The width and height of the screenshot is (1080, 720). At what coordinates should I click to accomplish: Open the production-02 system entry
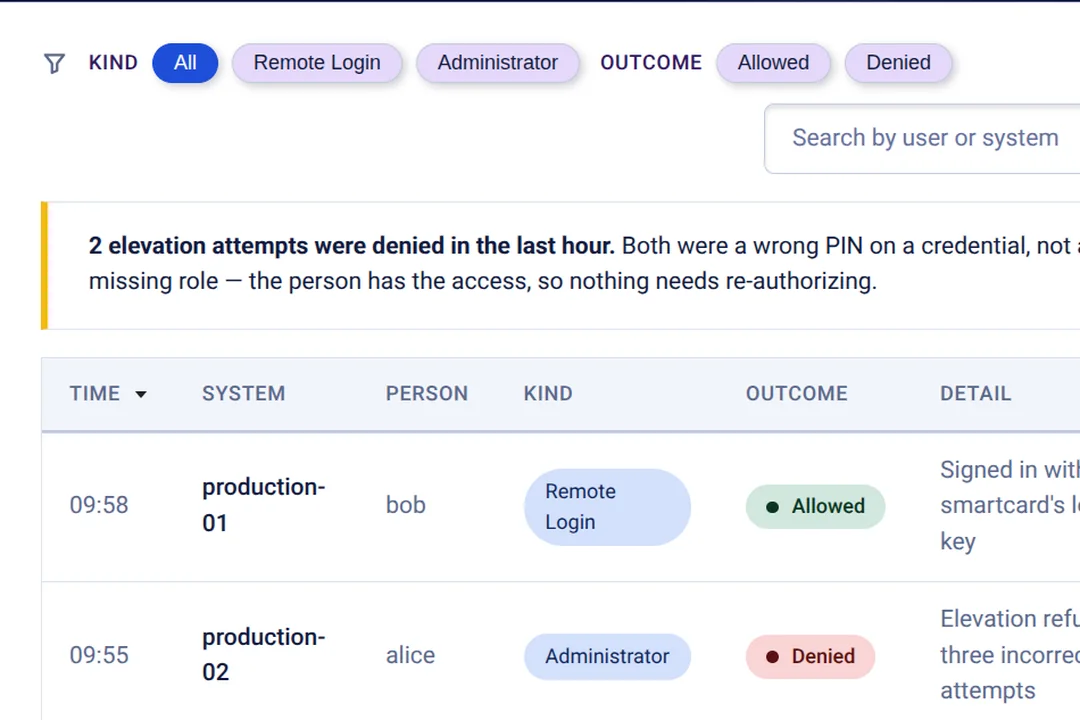263,654
